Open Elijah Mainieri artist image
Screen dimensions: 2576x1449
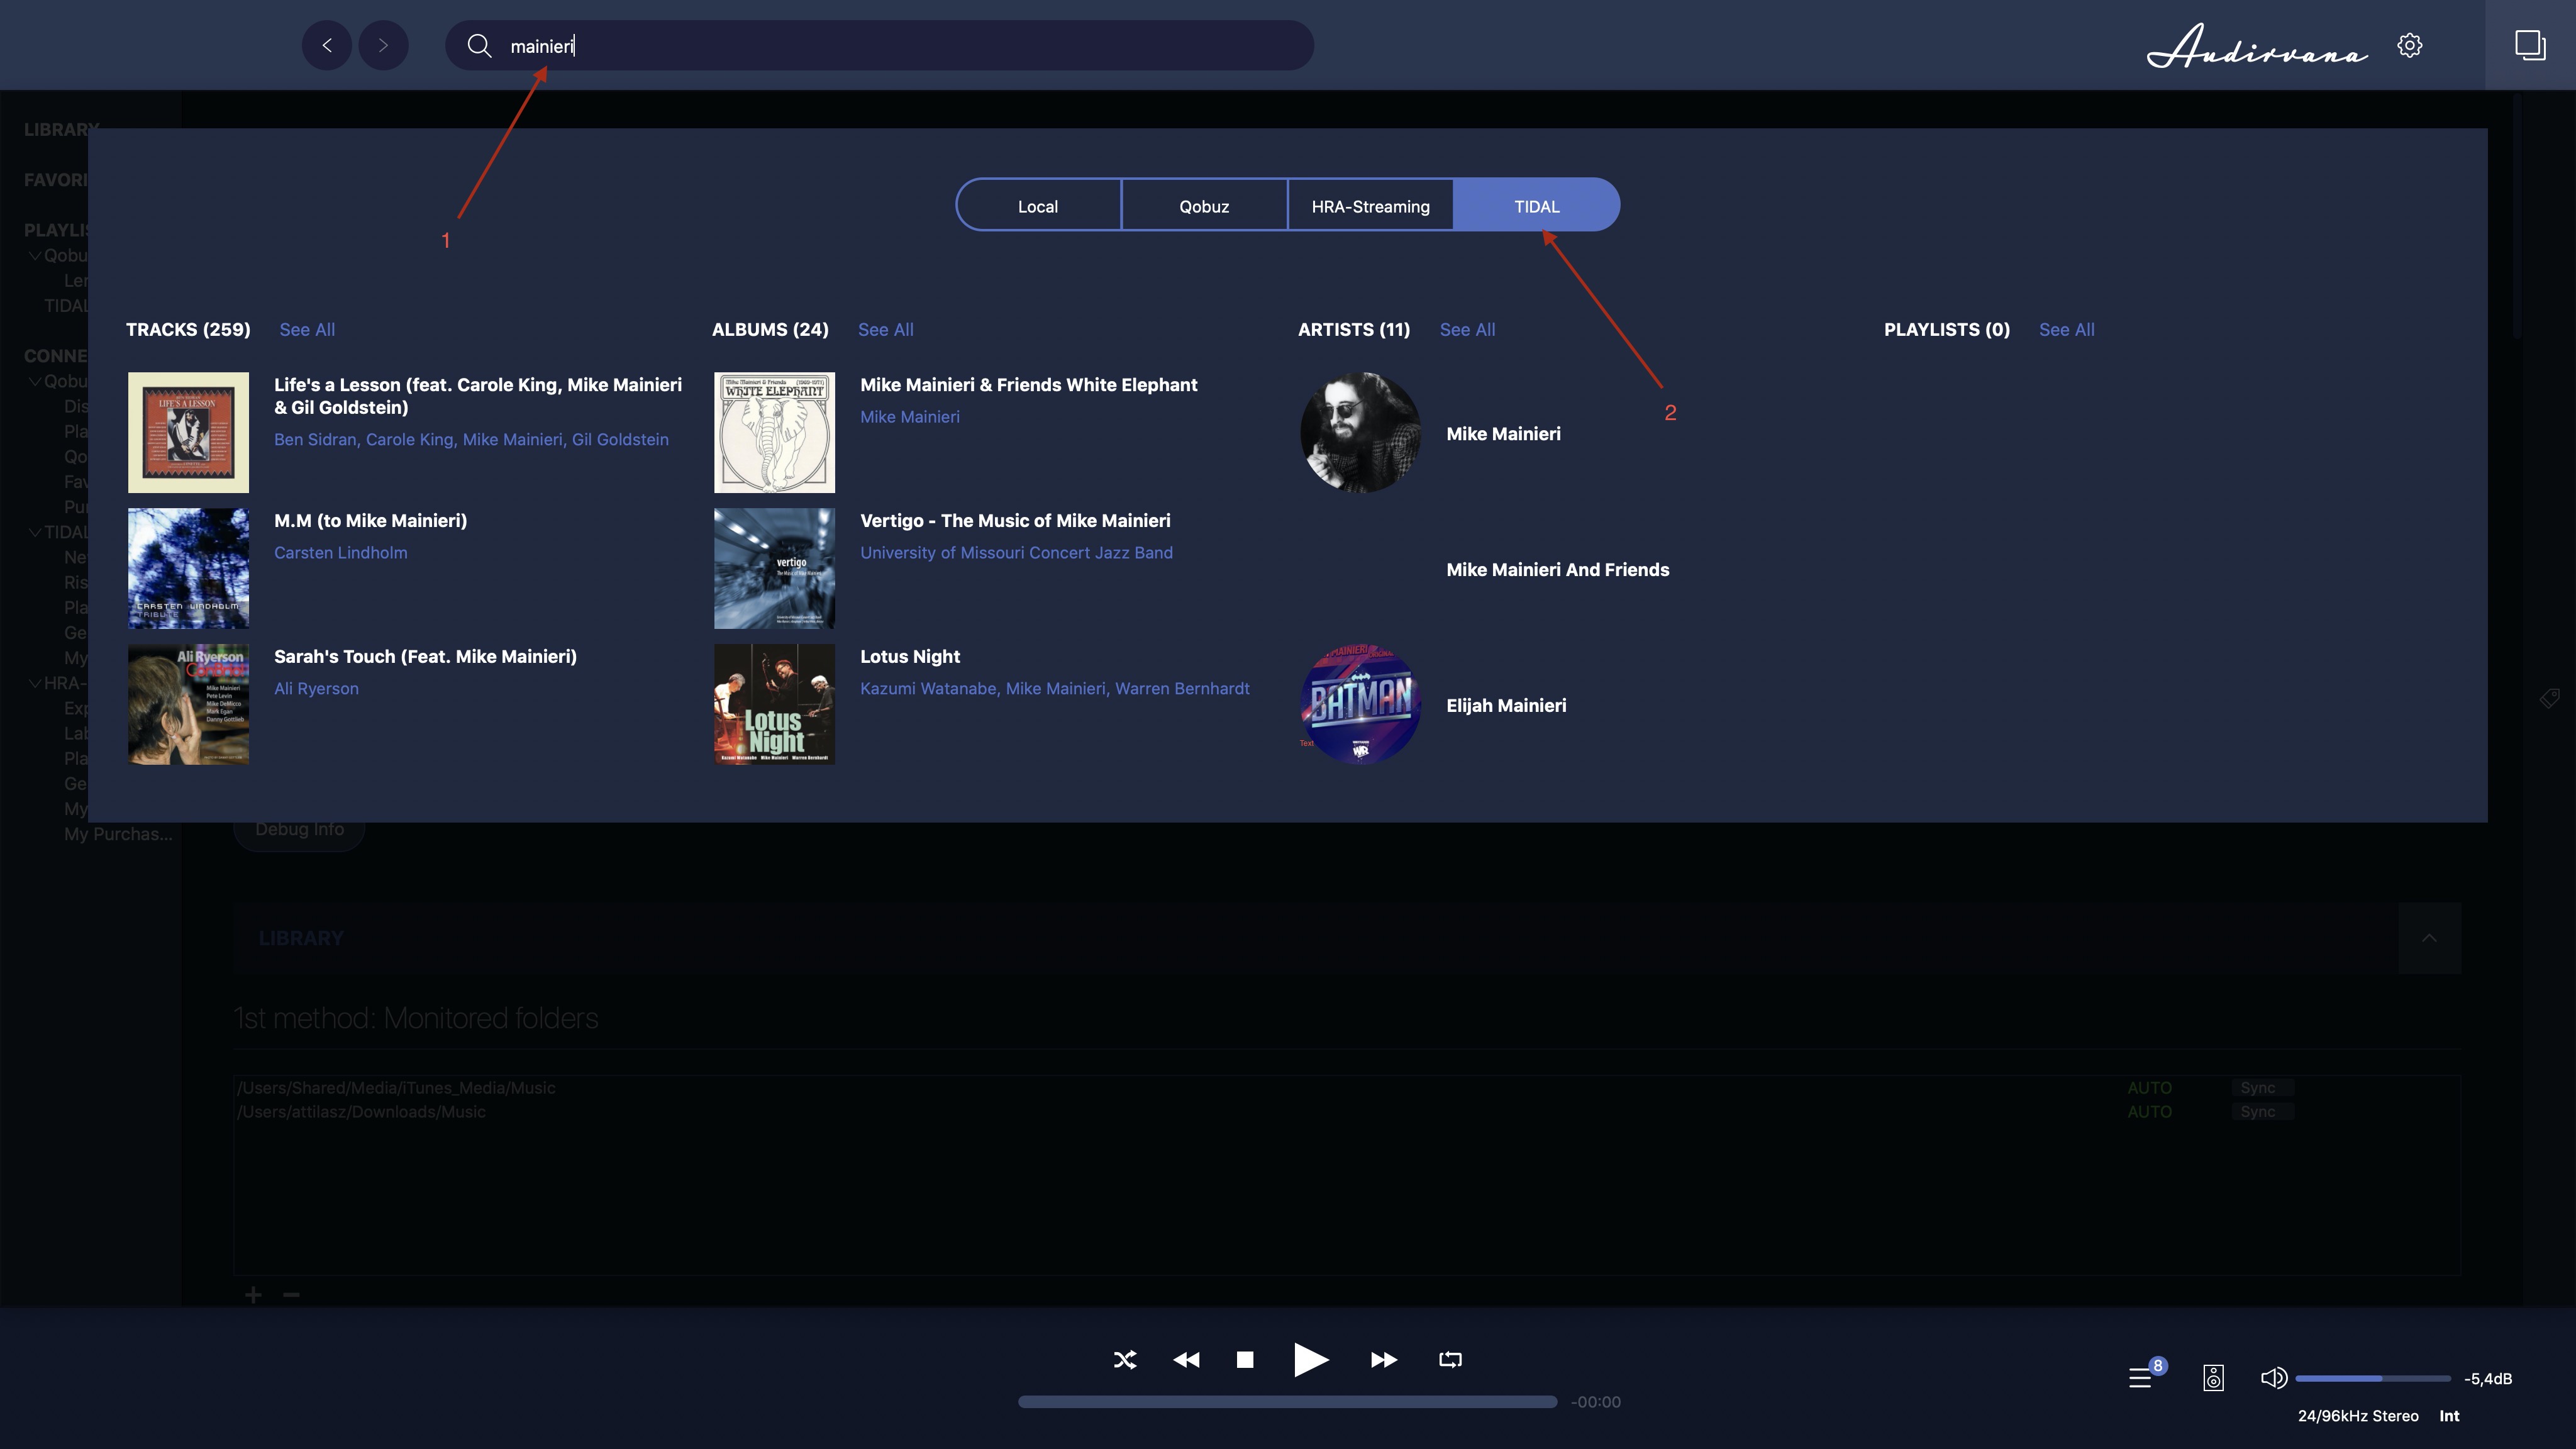pyautogui.click(x=1360, y=704)
